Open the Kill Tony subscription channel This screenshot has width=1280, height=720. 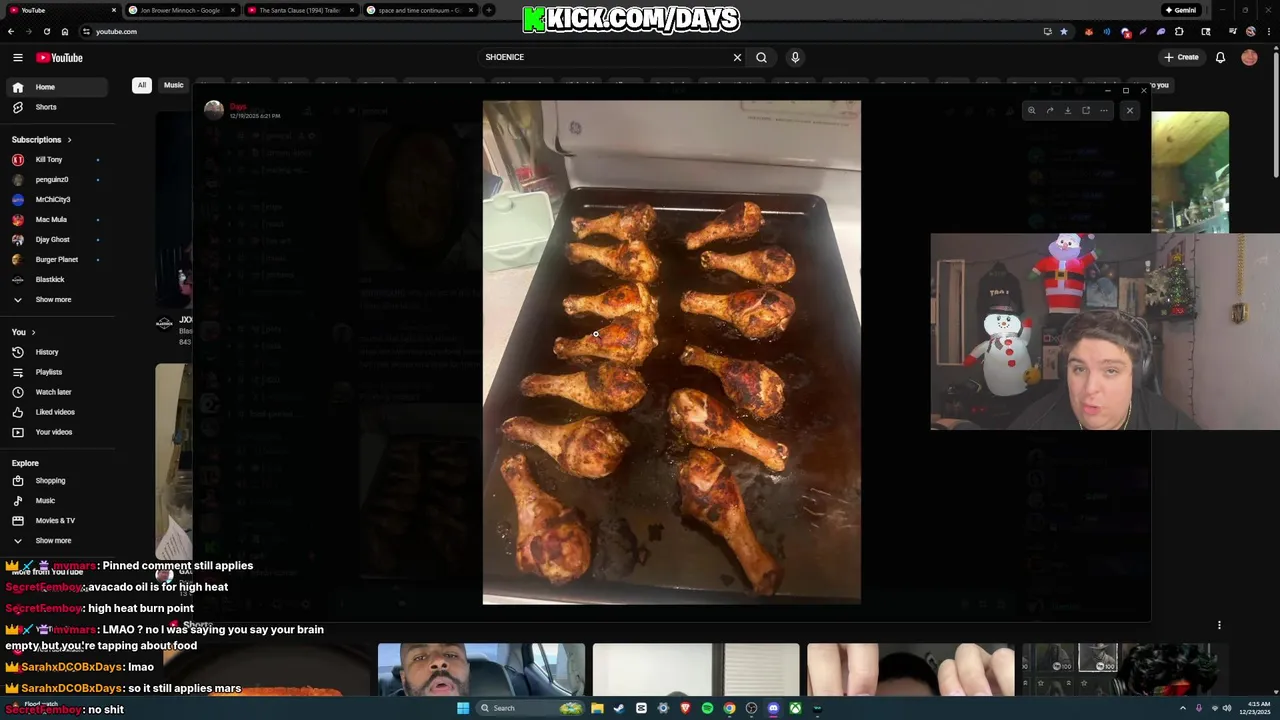[57, 160]
